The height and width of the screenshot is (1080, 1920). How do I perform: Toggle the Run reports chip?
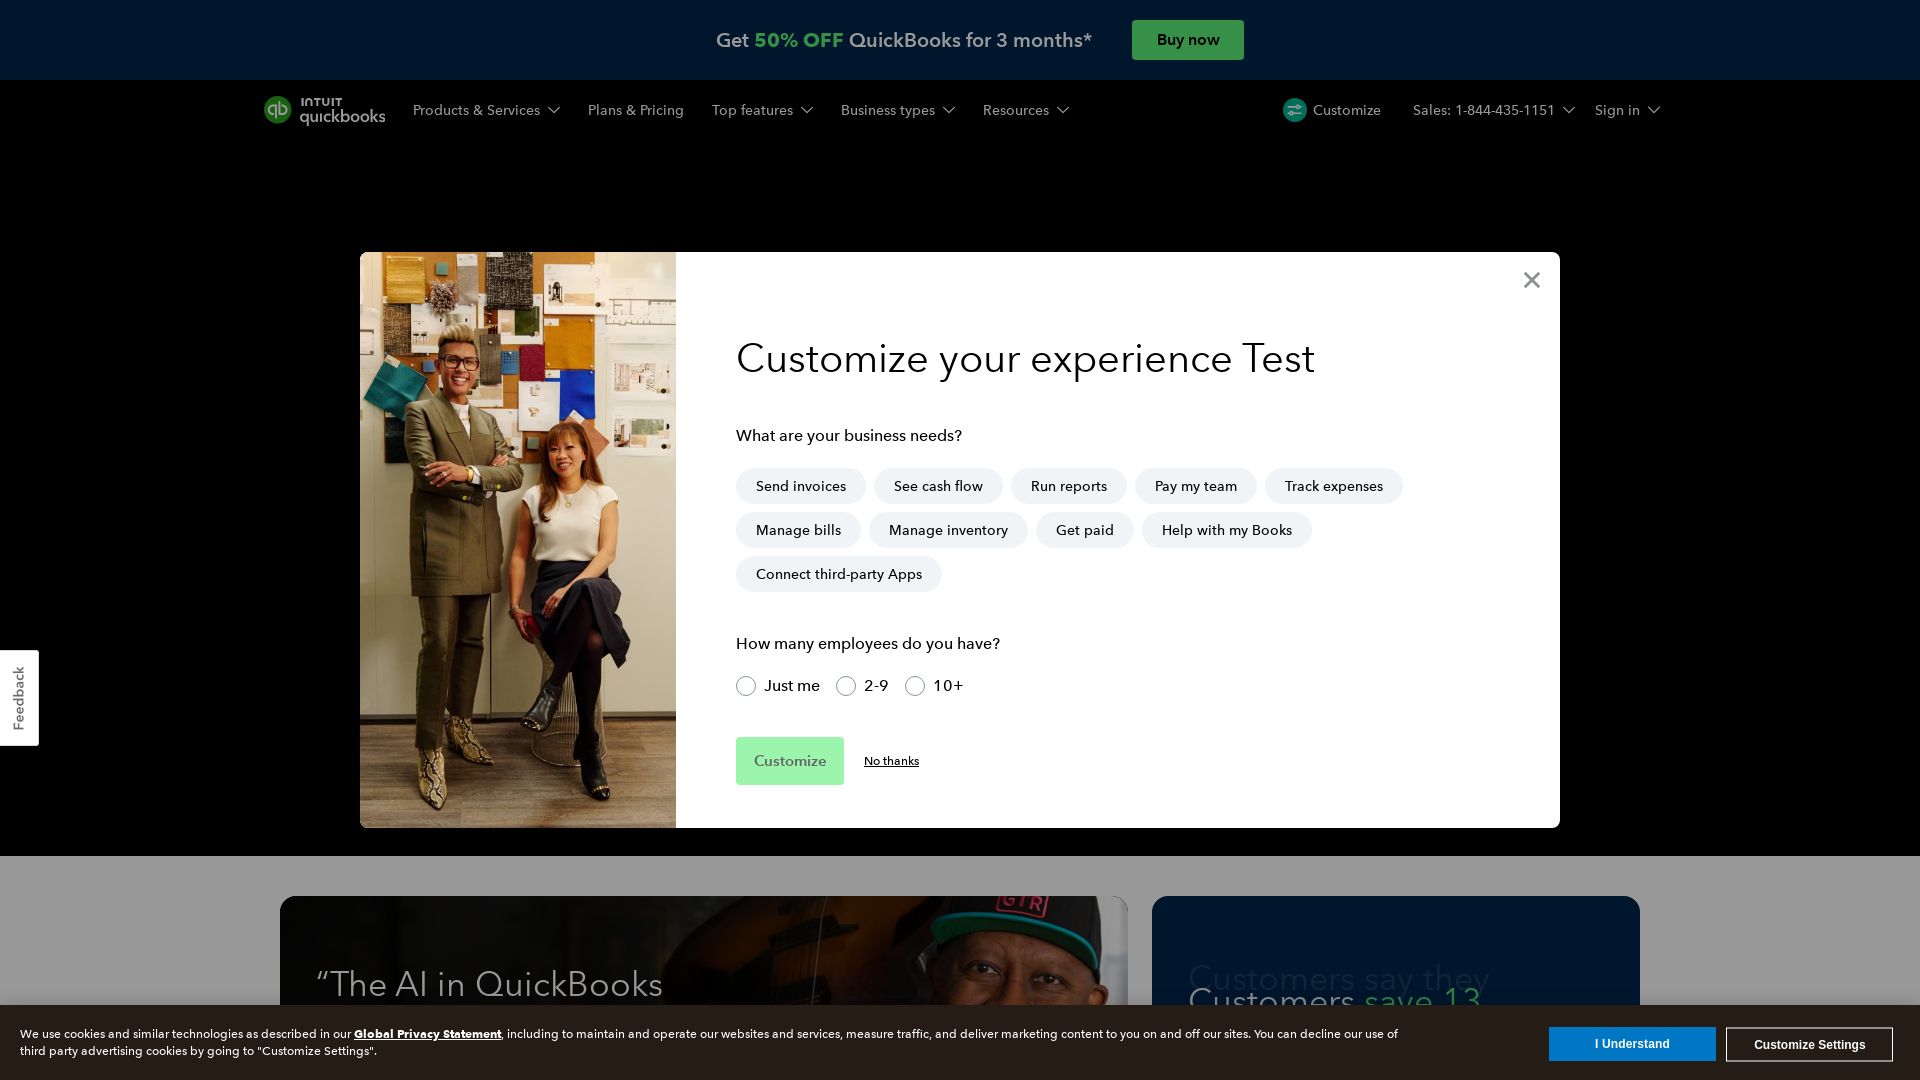1069,486
